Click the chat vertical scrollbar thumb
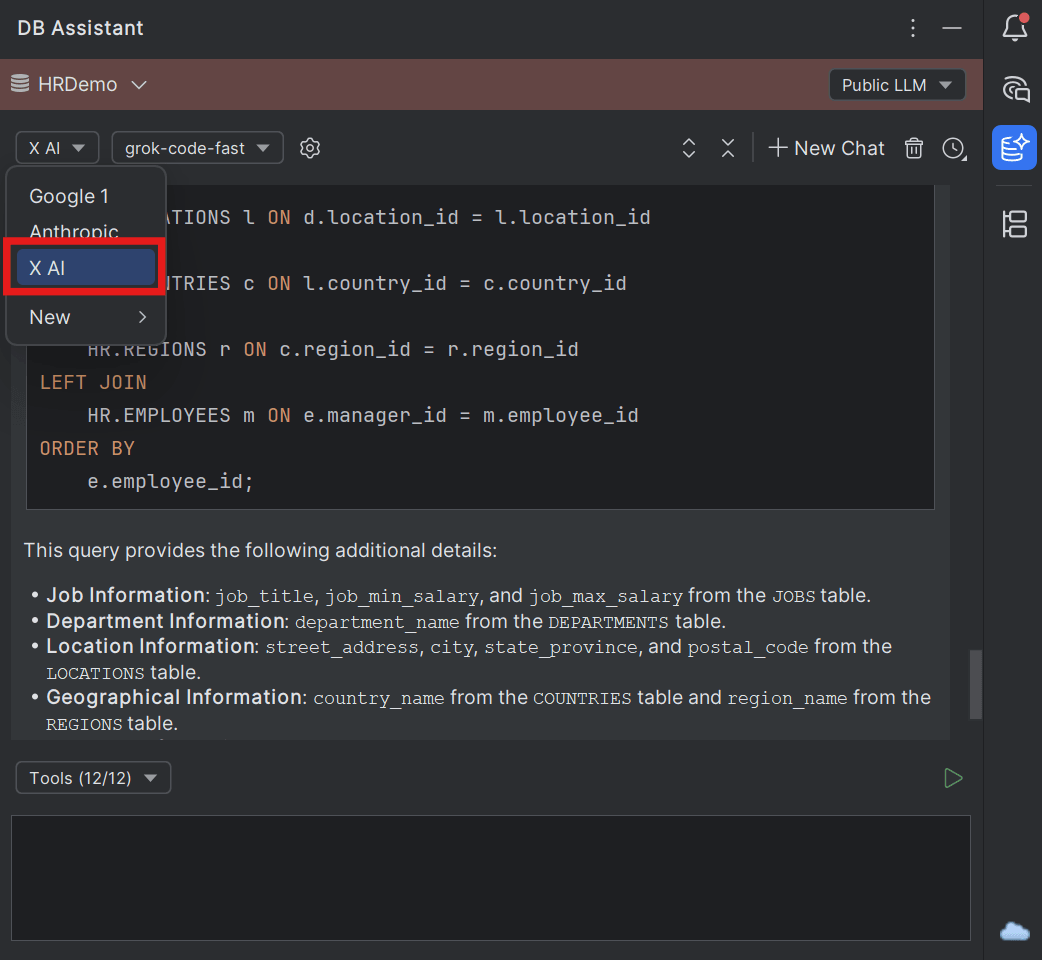Image resolution: width=1042 pixels, height=960 pixels. pos(976,684)
